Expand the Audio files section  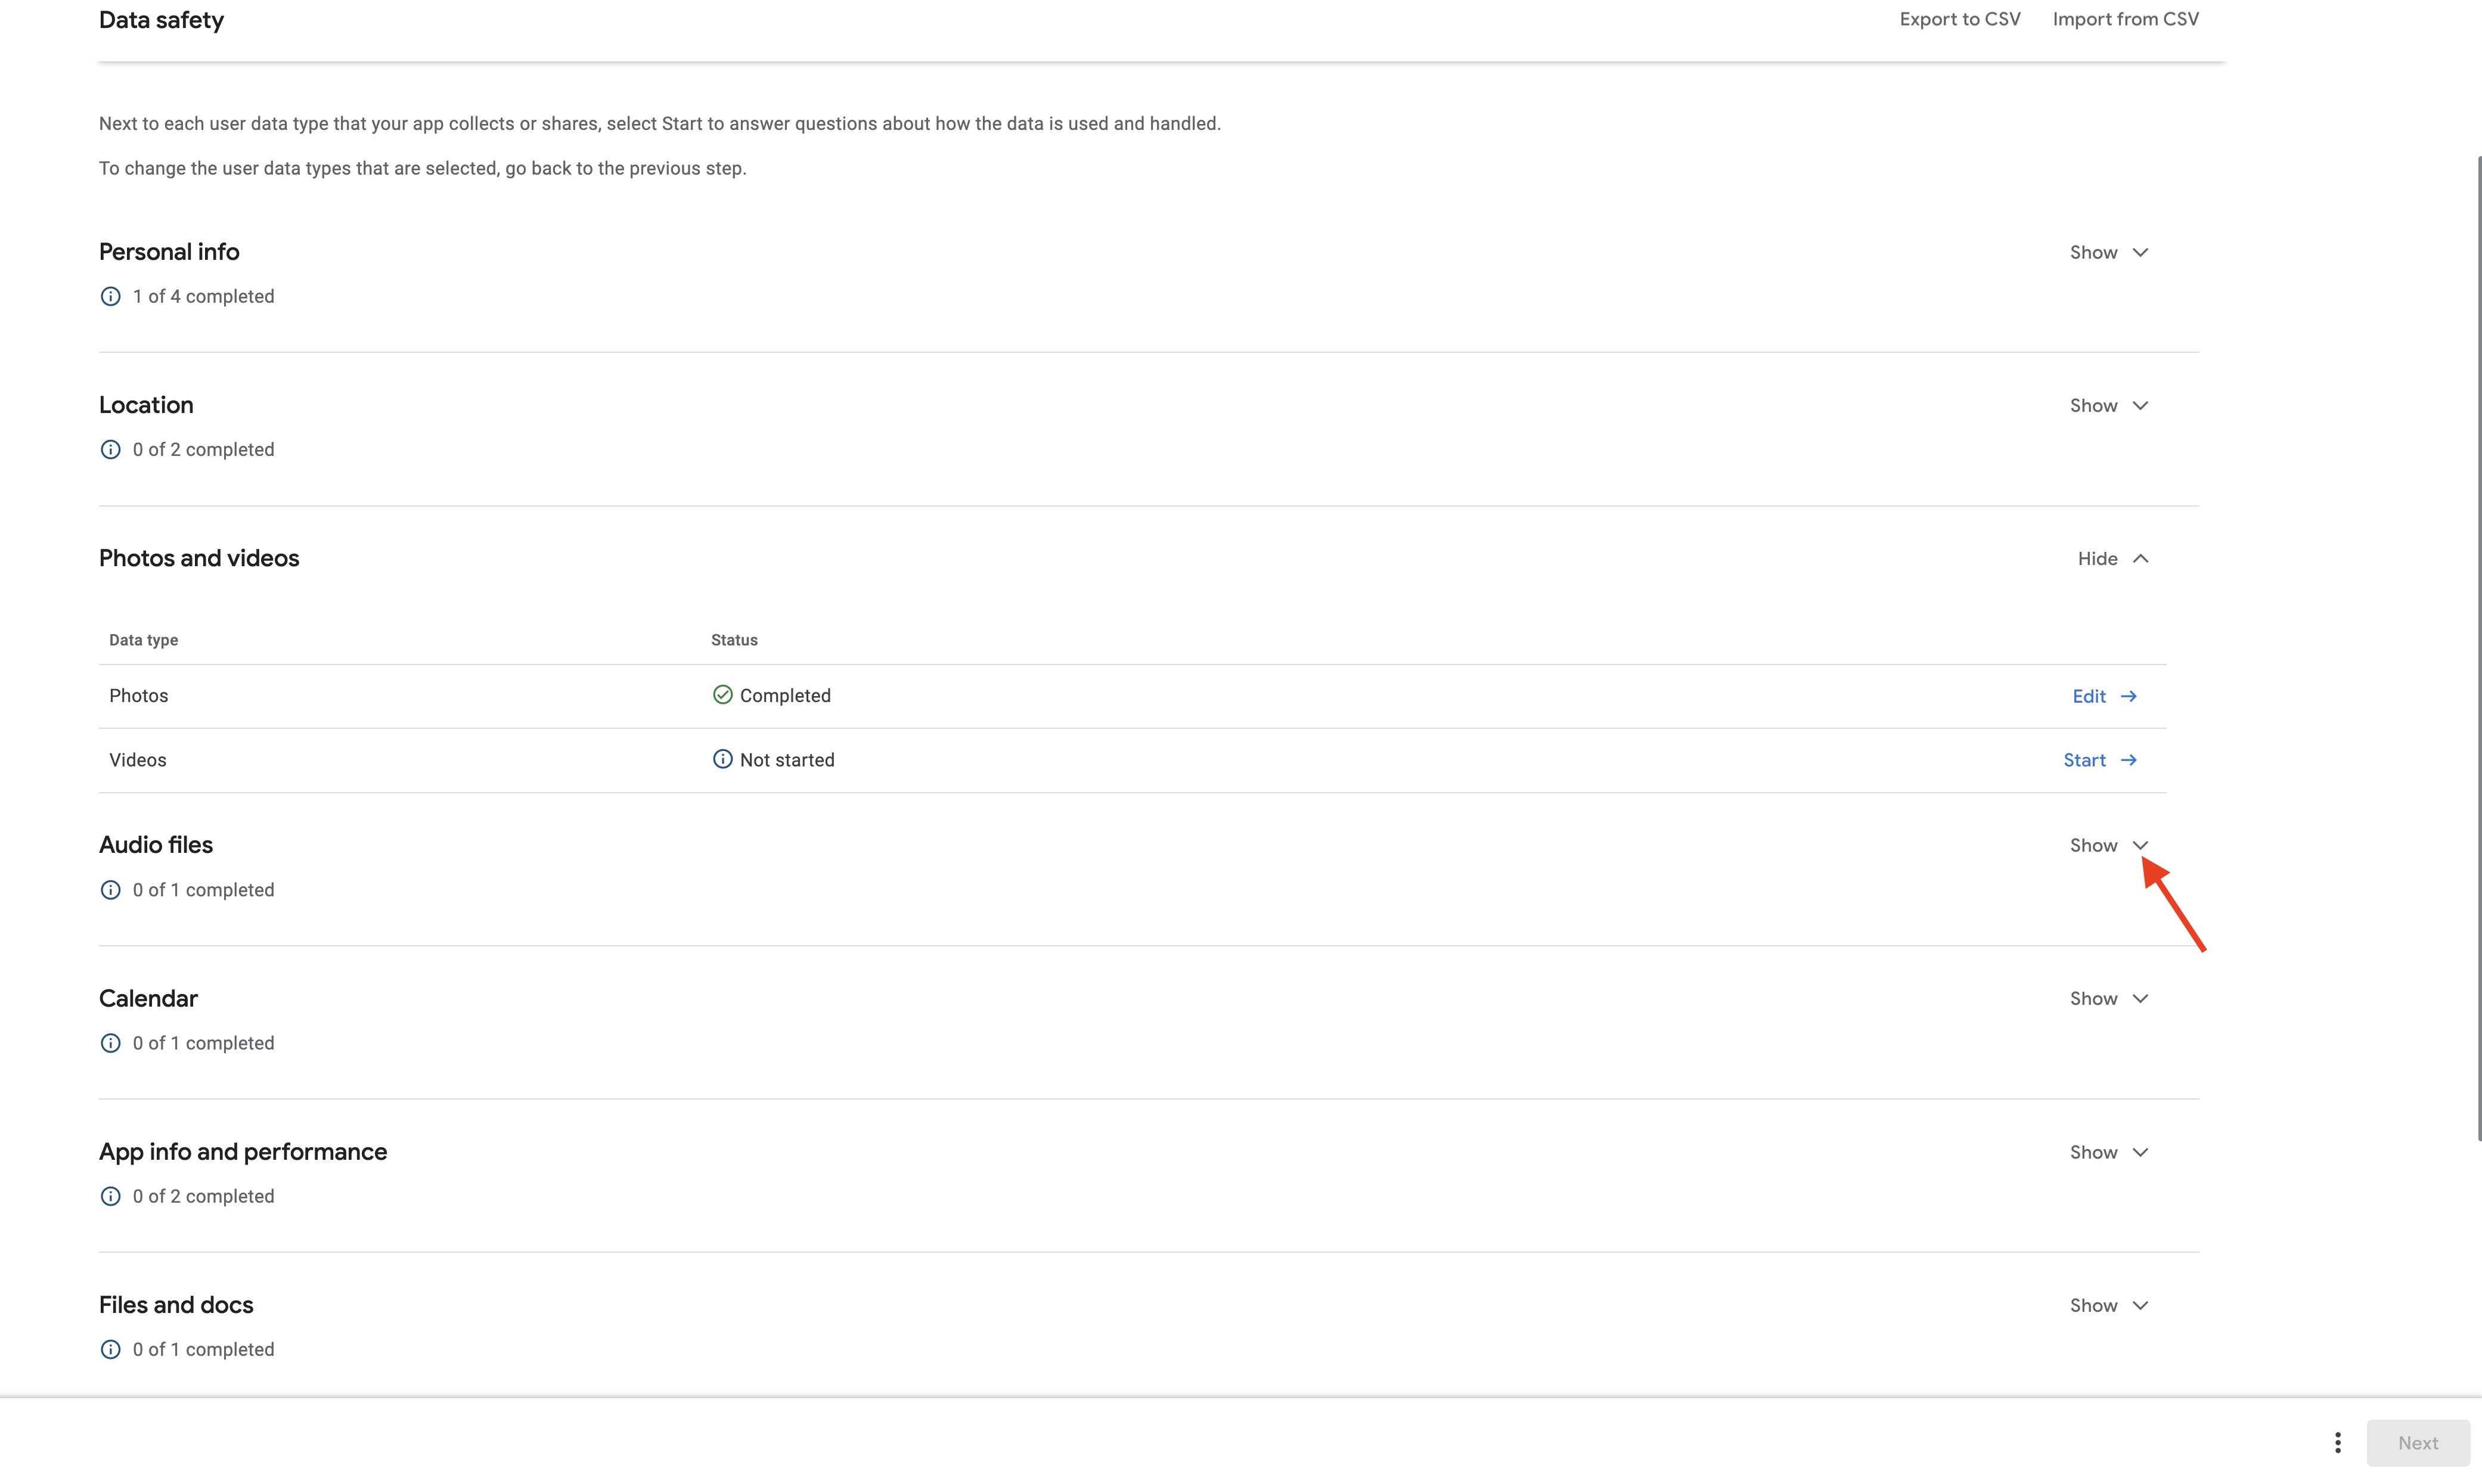(2108, 846)
